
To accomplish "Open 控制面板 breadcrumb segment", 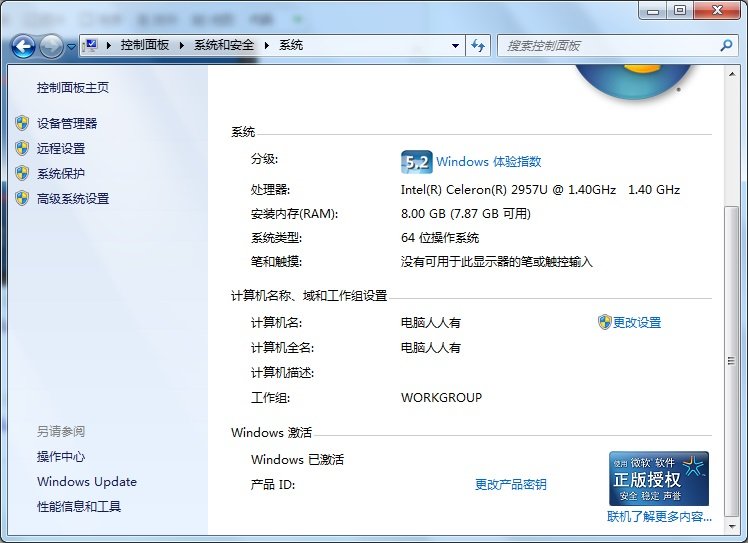I will tap(145, 45).
